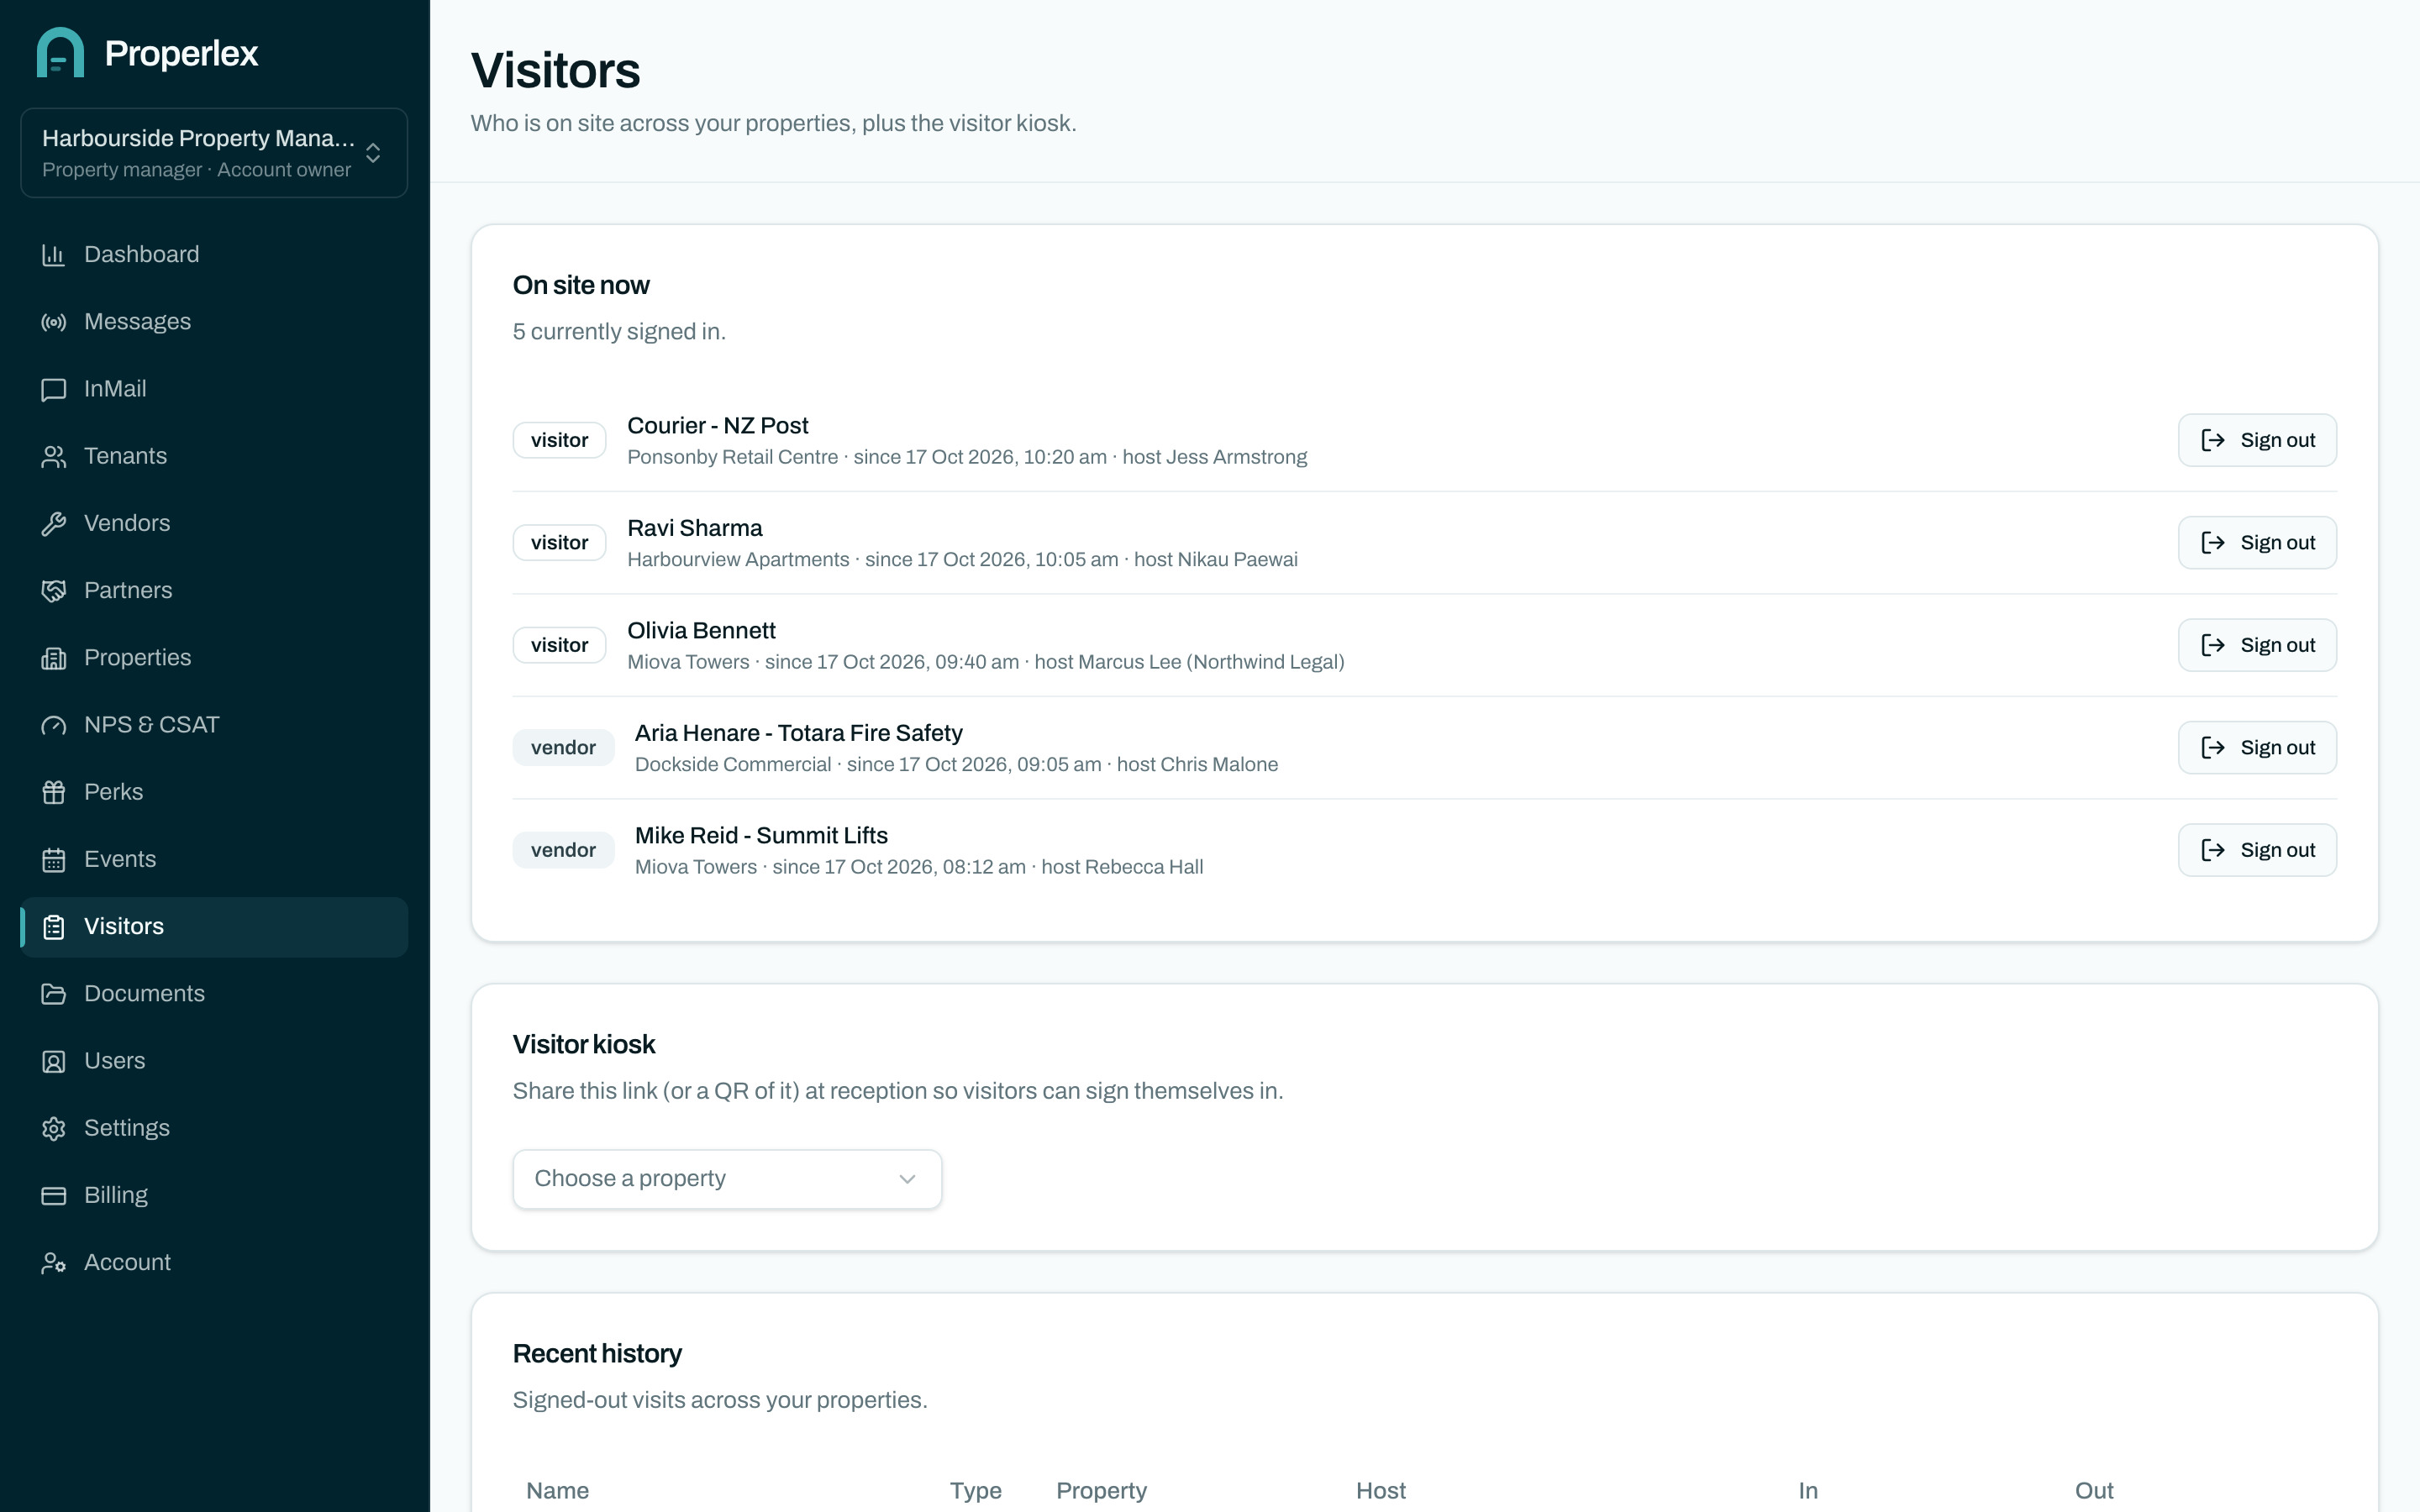The height and width of the screenshot is (1512, 2420).
Task: Click the Name column header
Action: click(557, 1491)
